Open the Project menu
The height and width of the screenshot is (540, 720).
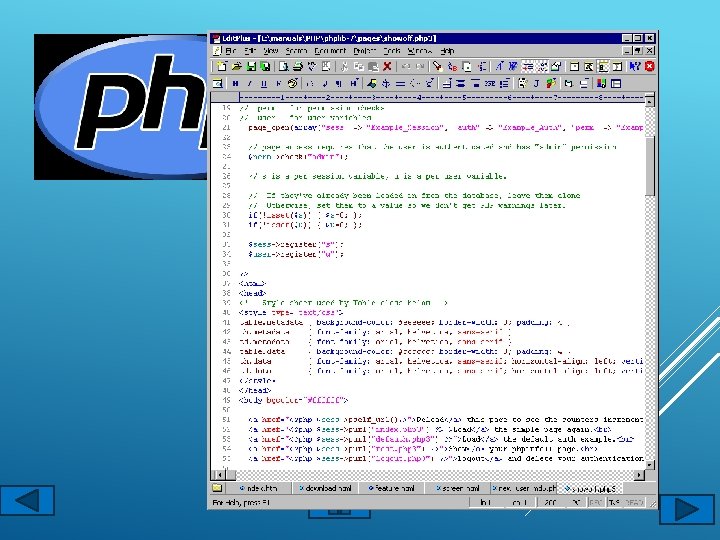point(365,51)
